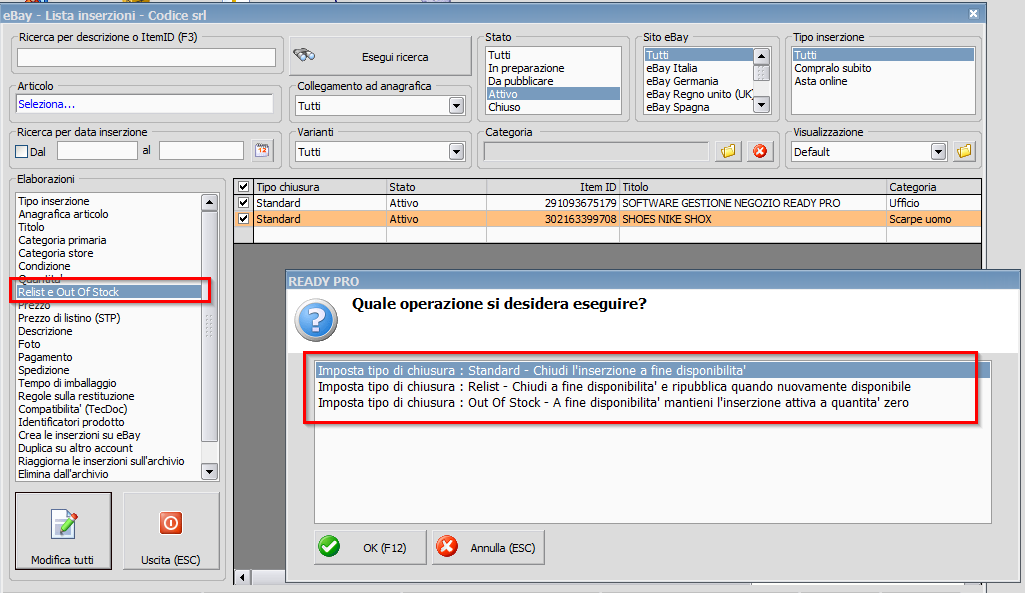This screenshot has height=593, width=1025.
Task: Click the Modifica tutti notepad icon
Action: pos(63,524)
